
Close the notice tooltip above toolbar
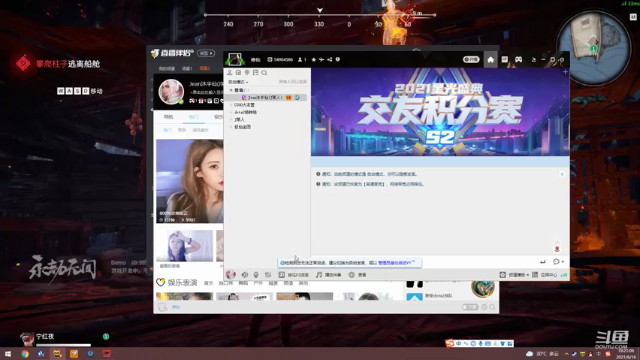point(413,261)
